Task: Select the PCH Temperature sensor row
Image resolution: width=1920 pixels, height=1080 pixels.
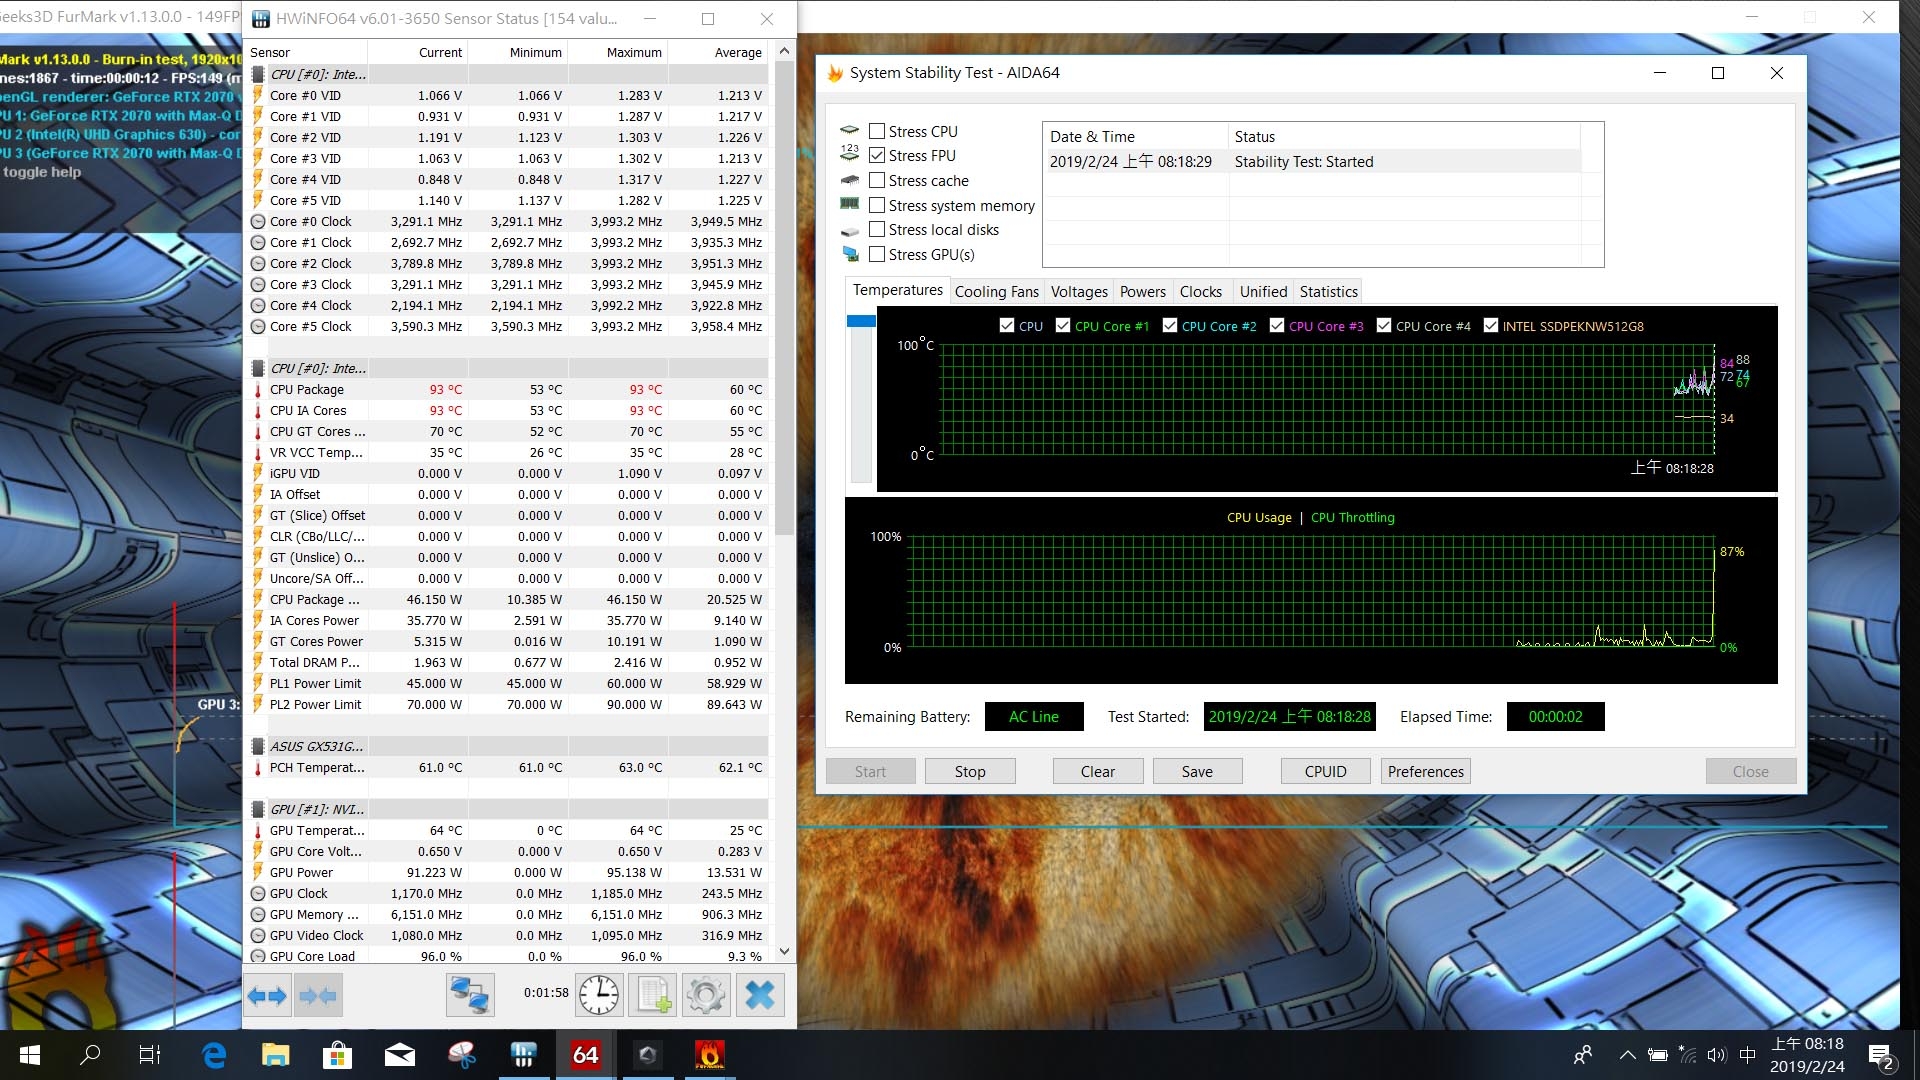Action: click(x=507, y=768)
